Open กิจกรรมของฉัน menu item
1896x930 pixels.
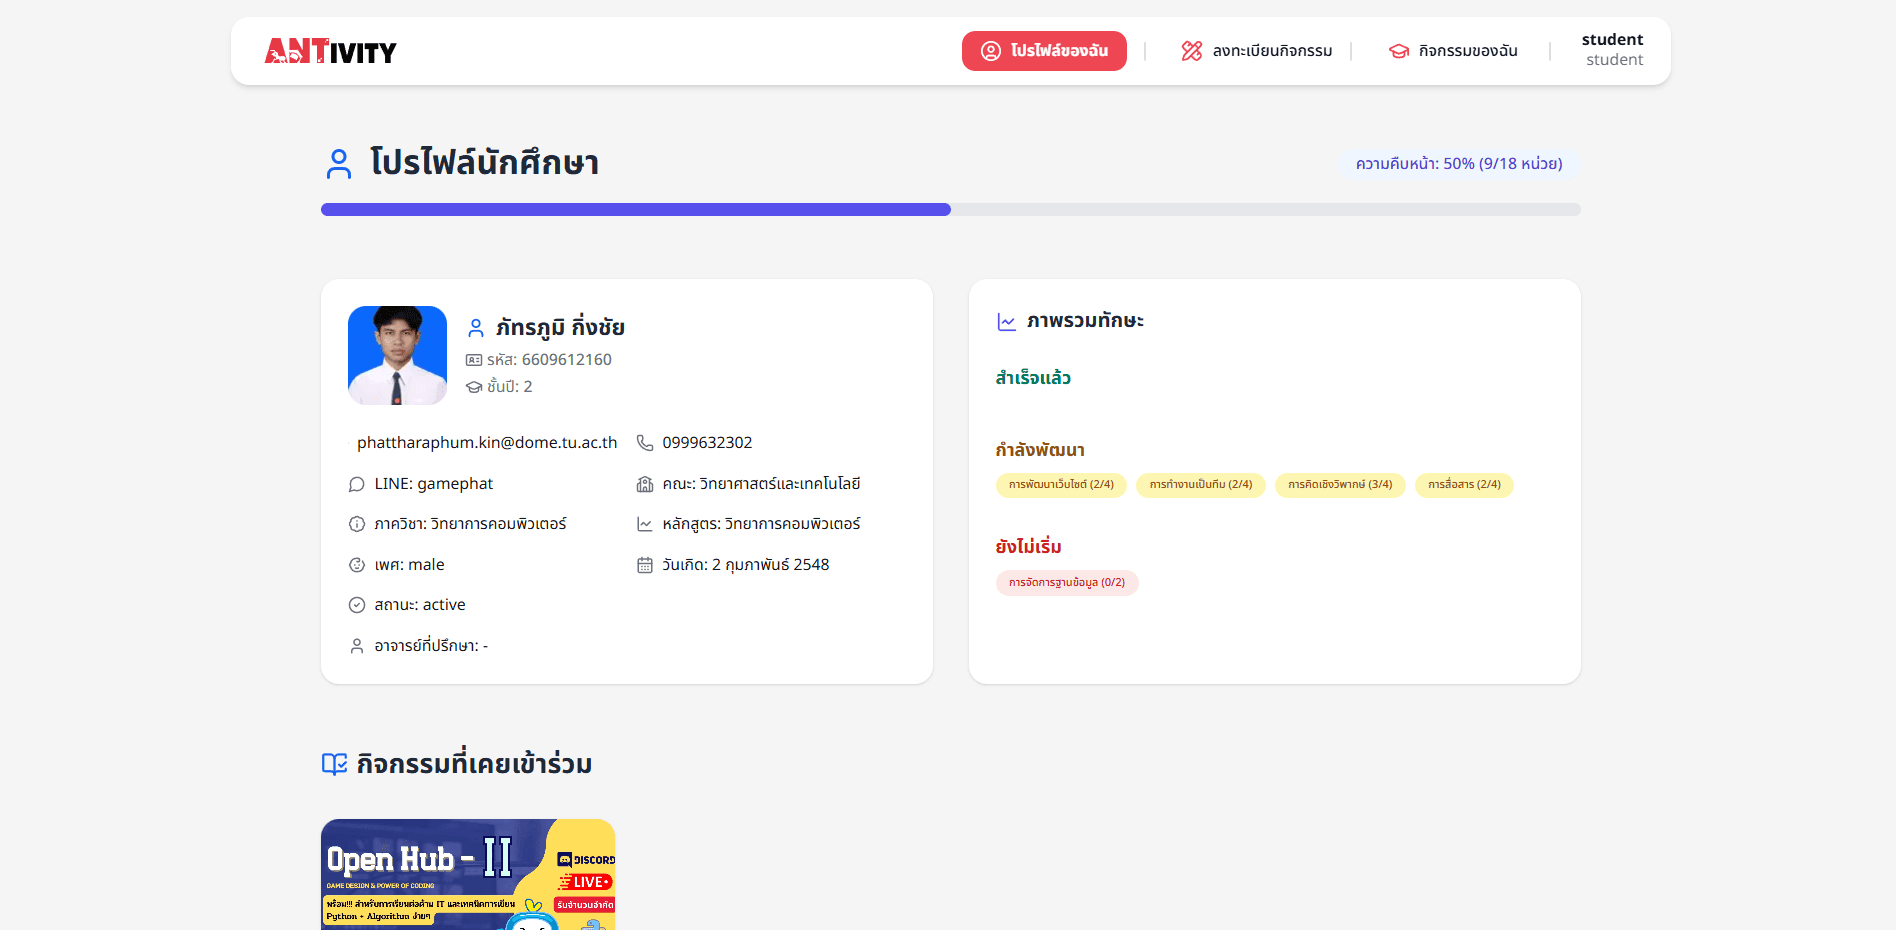(1453, 51)
